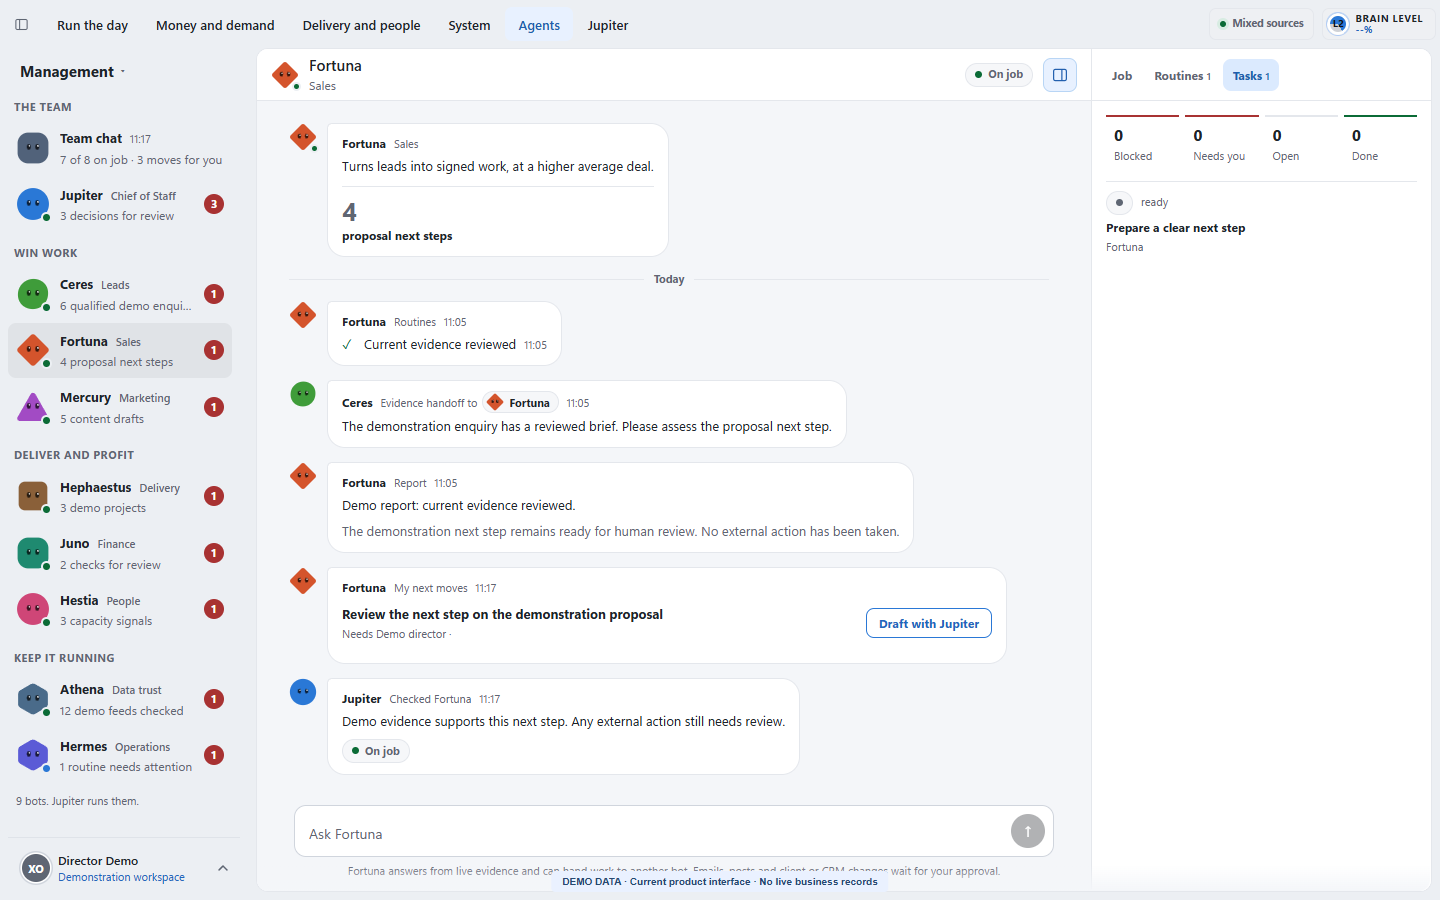Click the Fortuna avatar in the chat header
Image resolution: width=1440 pixels, height=900 pixels.
[x=285, y=75]
